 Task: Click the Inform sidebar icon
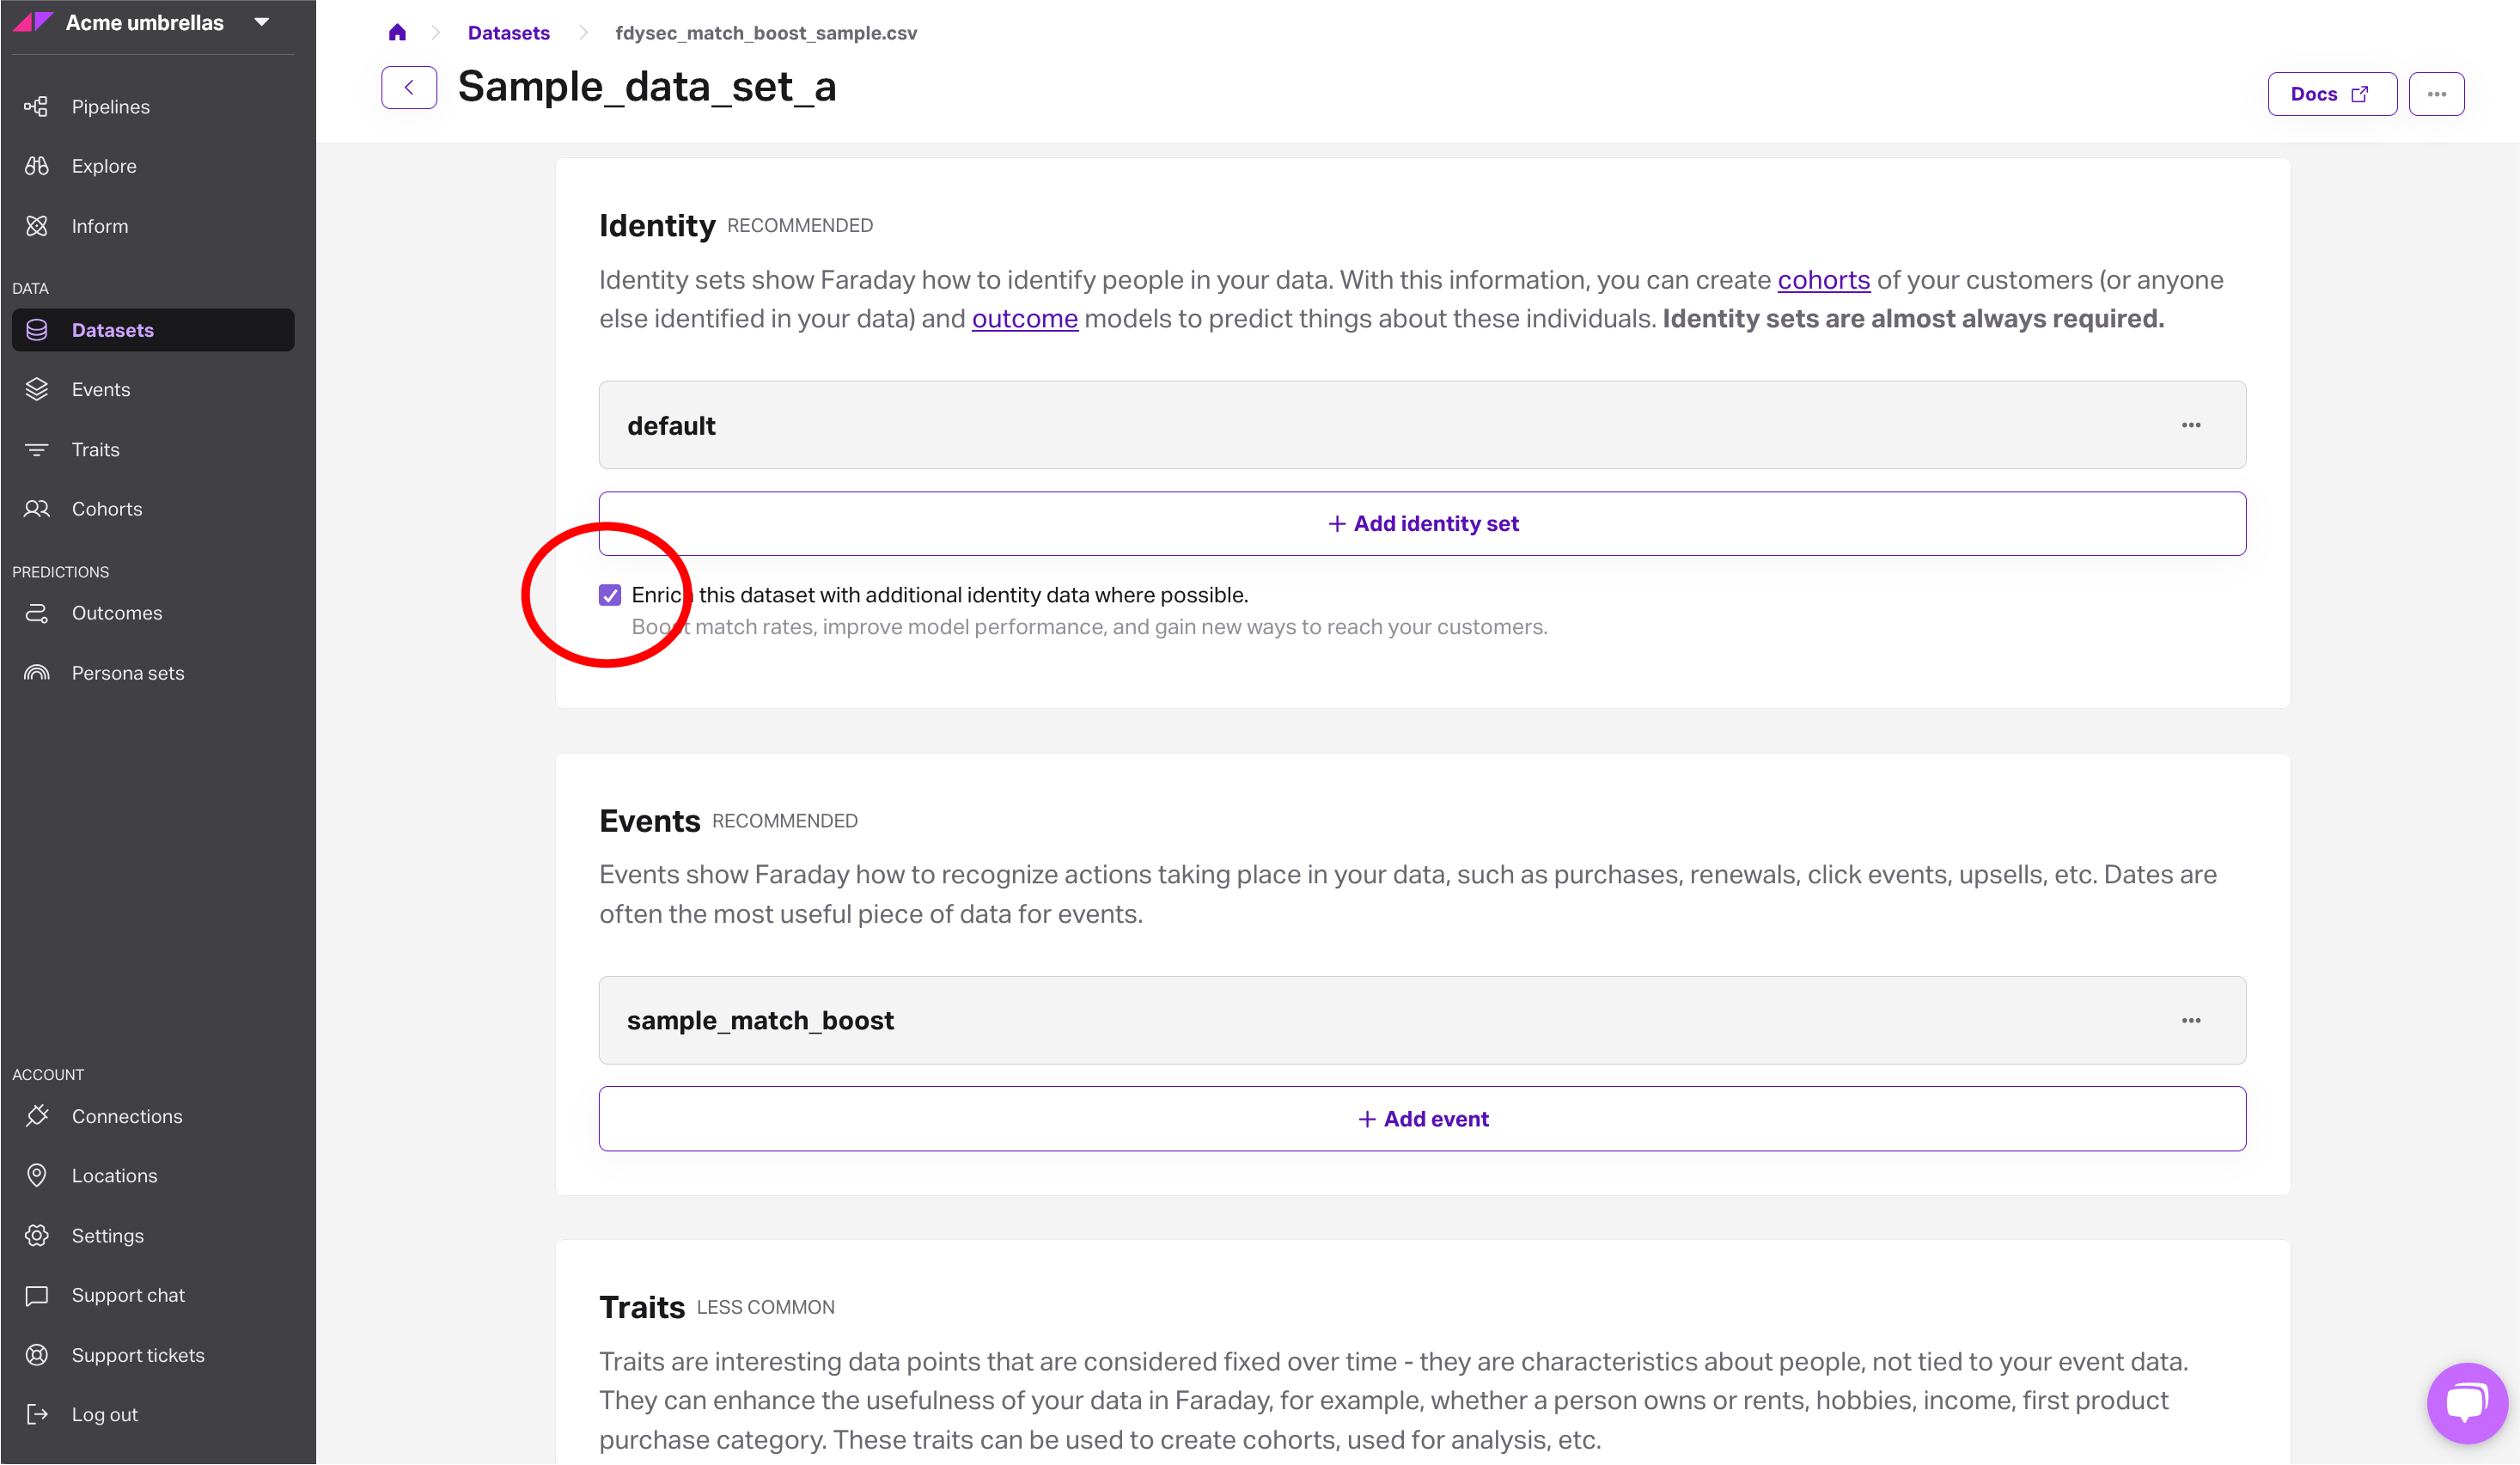tap(37, 226)
